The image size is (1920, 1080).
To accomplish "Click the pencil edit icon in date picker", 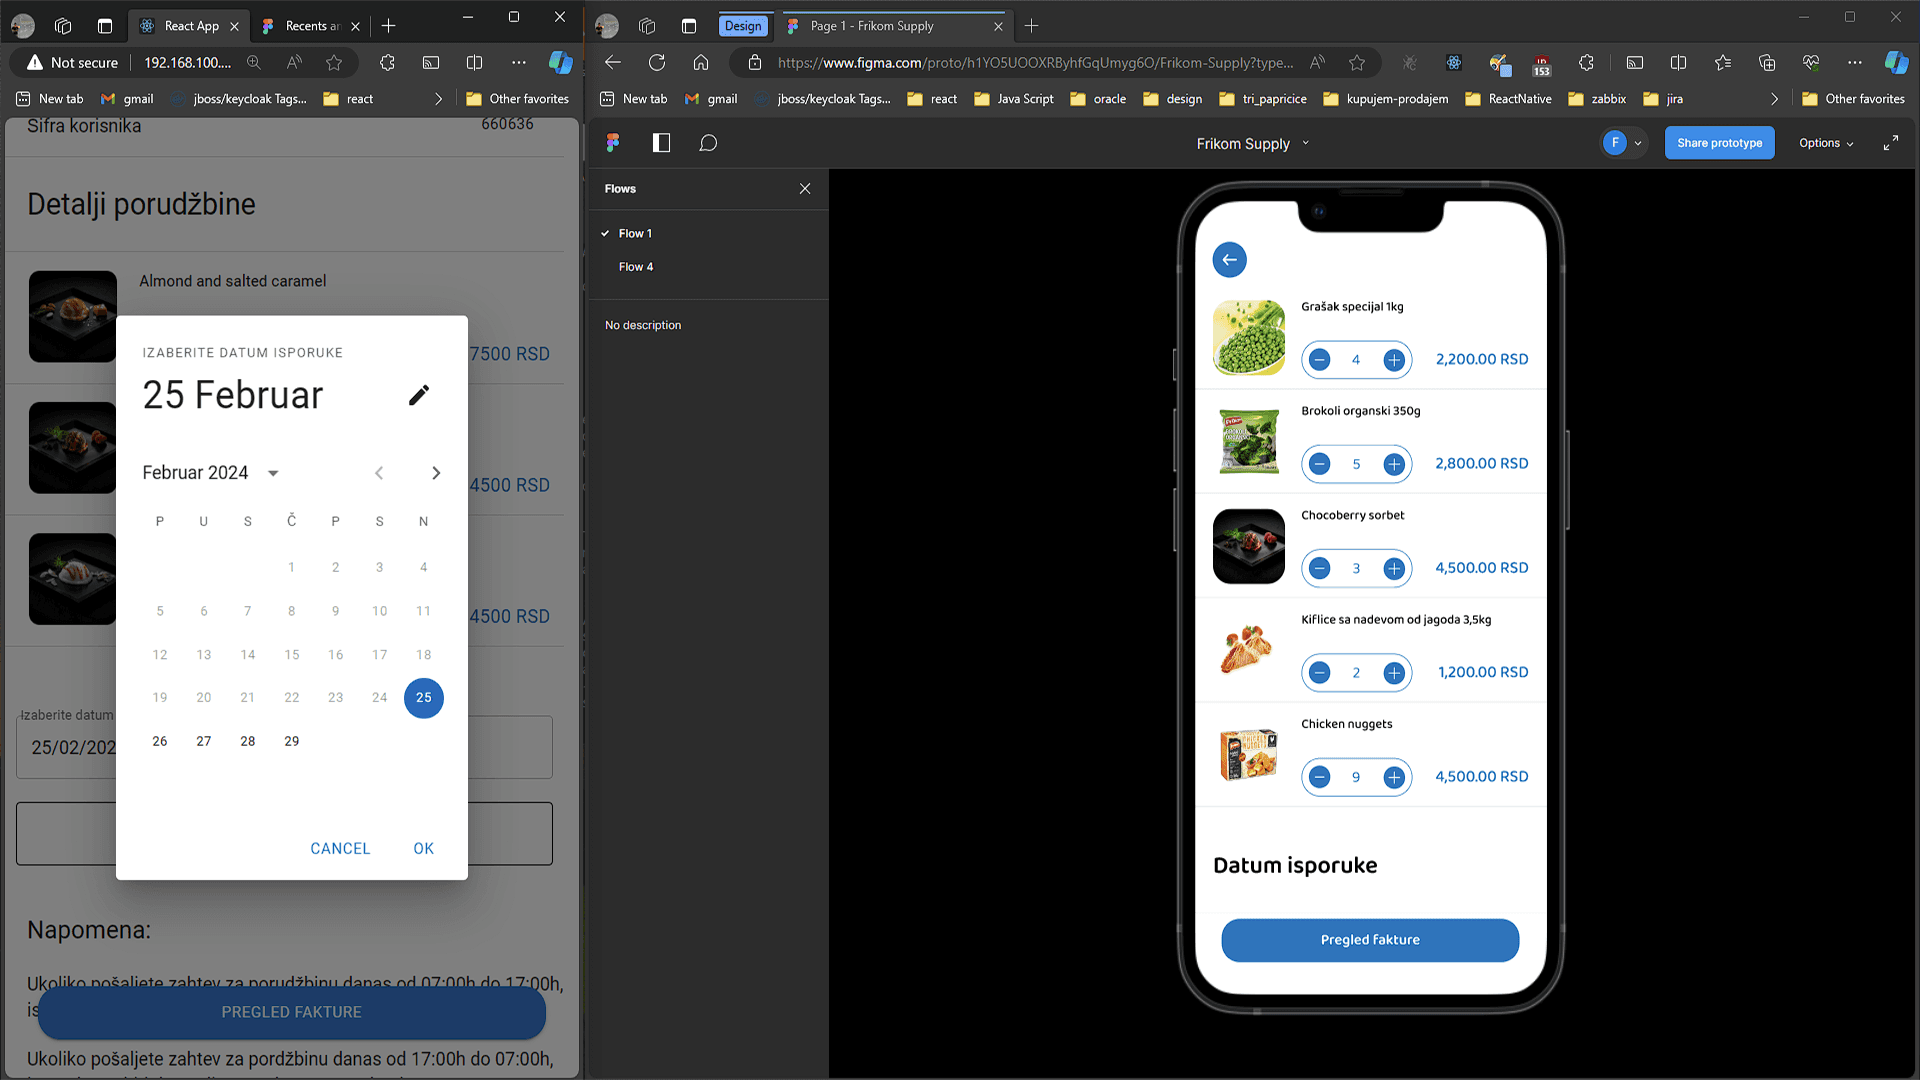I will 419,395.
